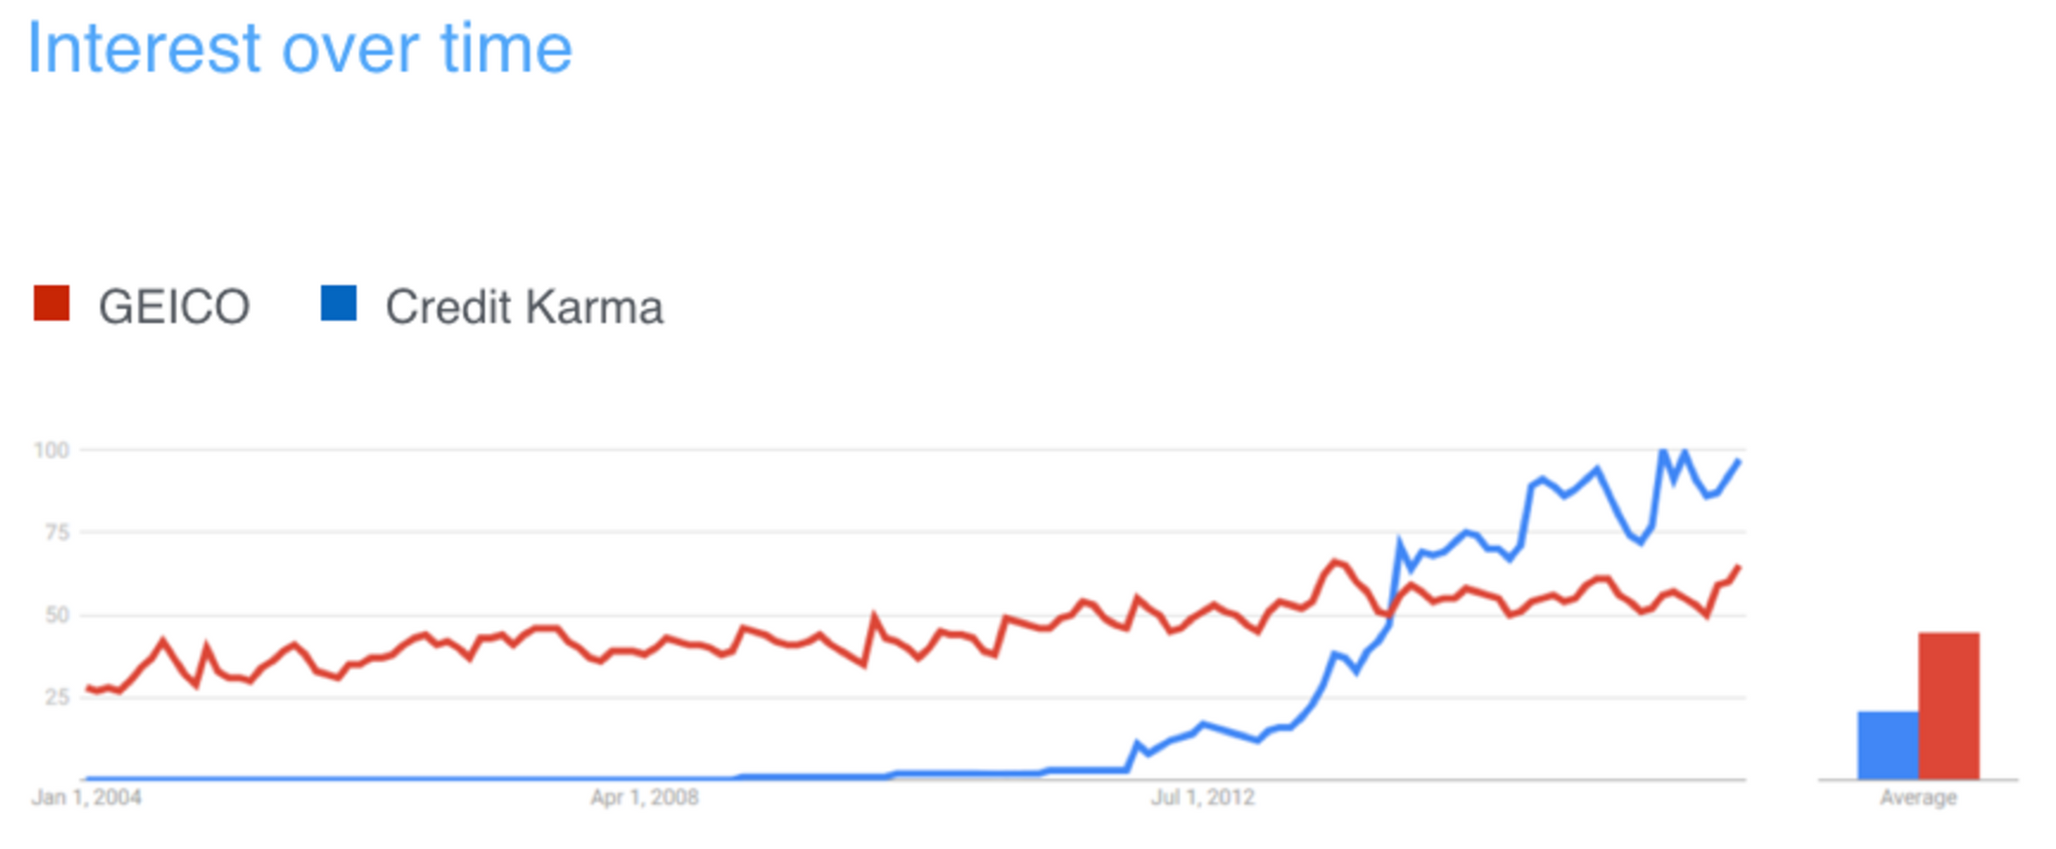Click the 50 y-axis label
Viewport: 2056px width, 849px height.
pyautogui.click(x=57, y=615)
